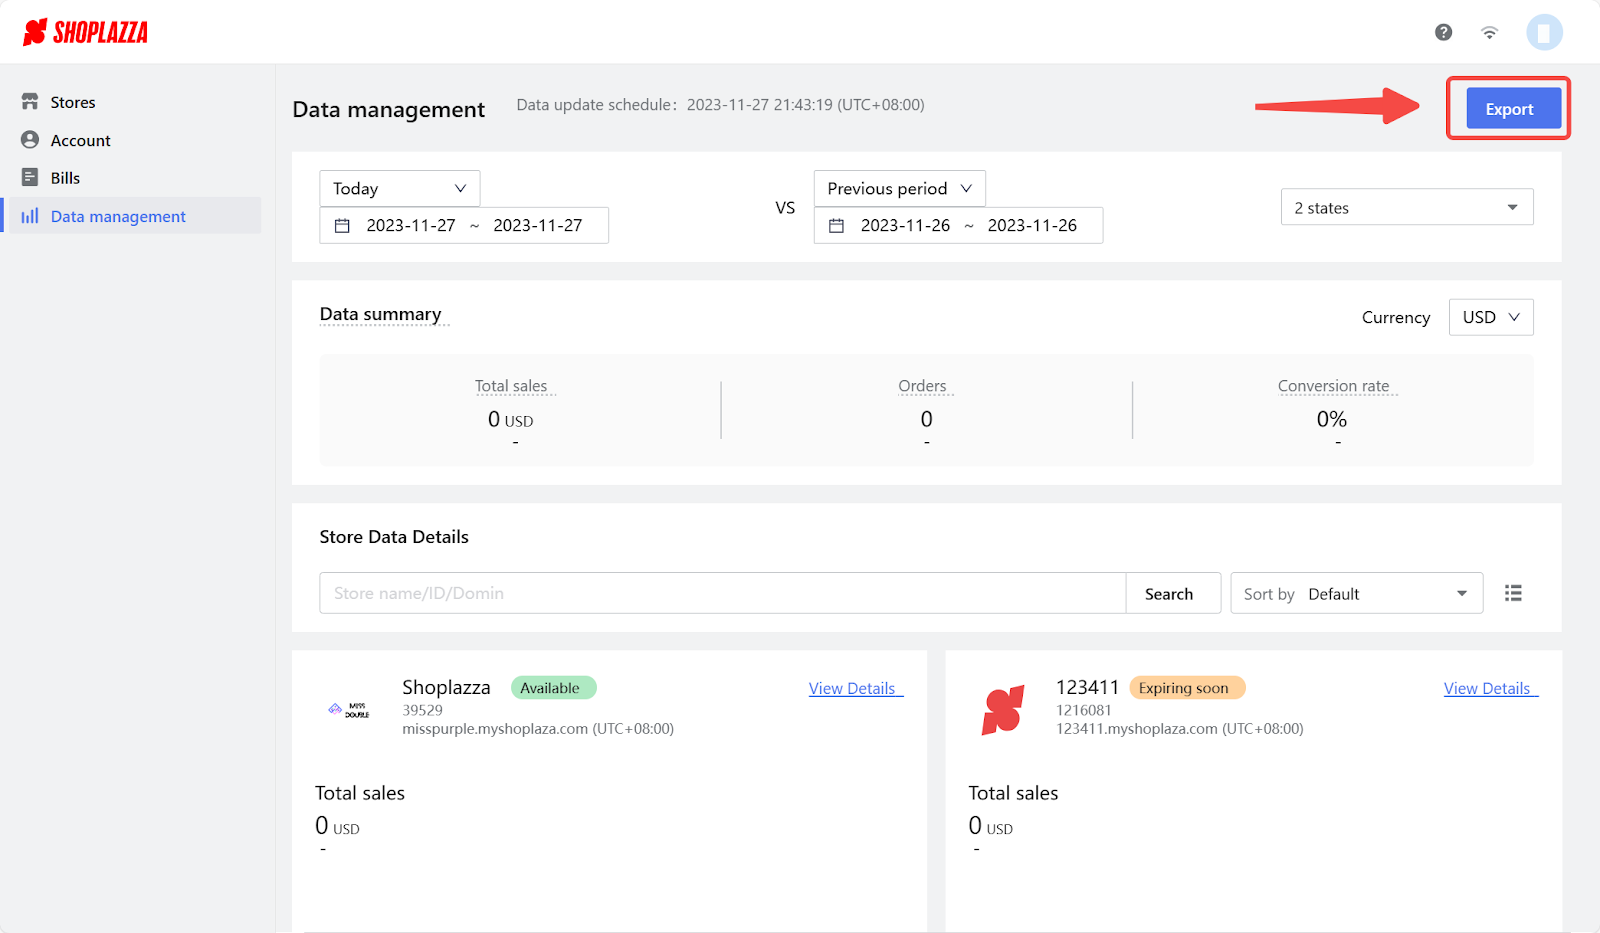
Task: Click the Data update schedule timestamp
Action: point(805,105)
